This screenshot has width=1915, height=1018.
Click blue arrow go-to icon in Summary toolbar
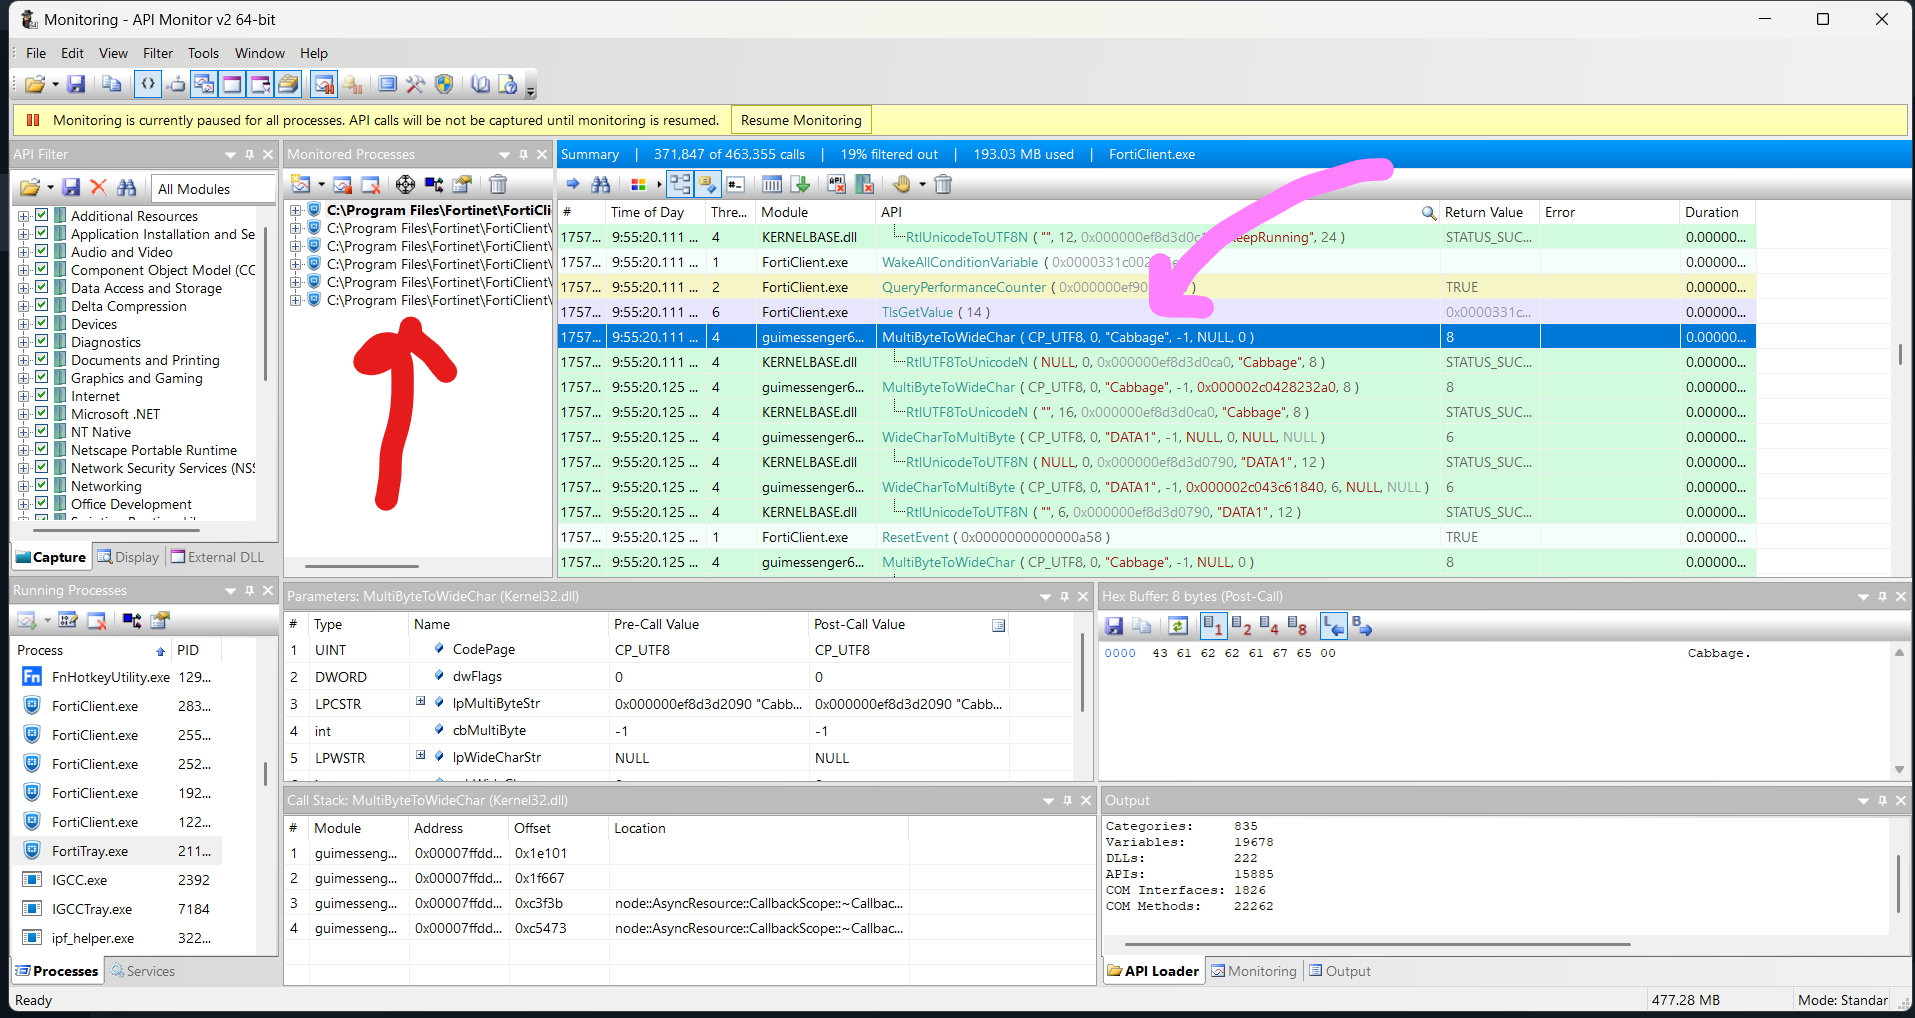tap(573, 184)
